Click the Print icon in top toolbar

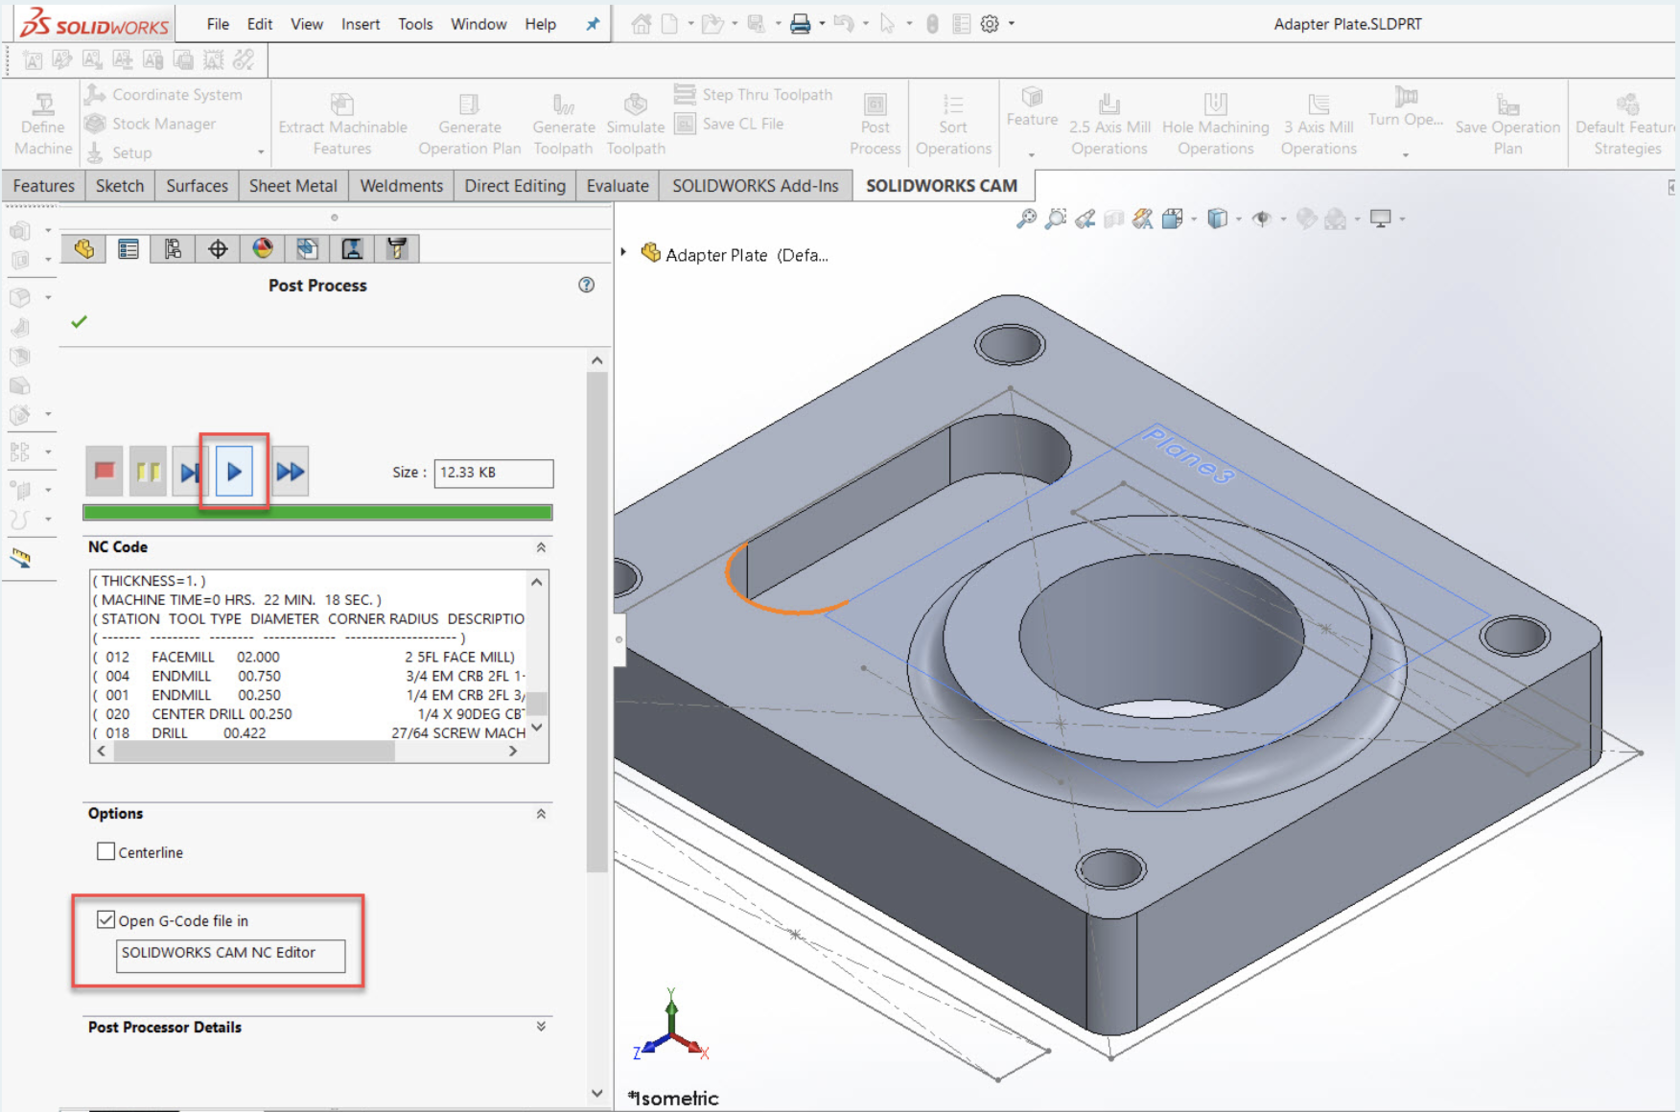(x=800, y=24)
